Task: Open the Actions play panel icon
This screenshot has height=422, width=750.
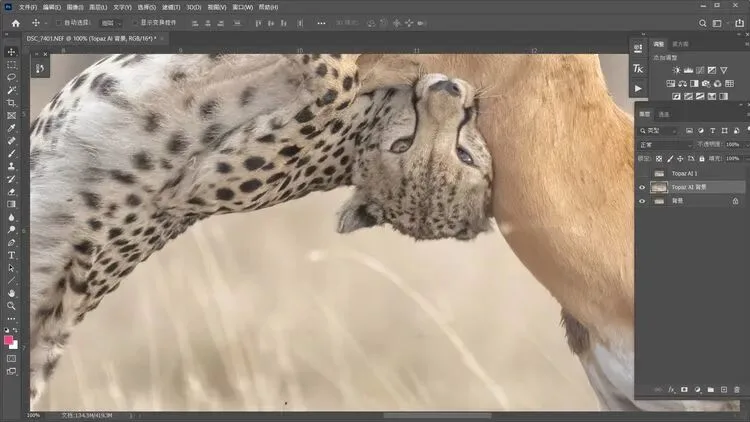Action: [638, 89]
